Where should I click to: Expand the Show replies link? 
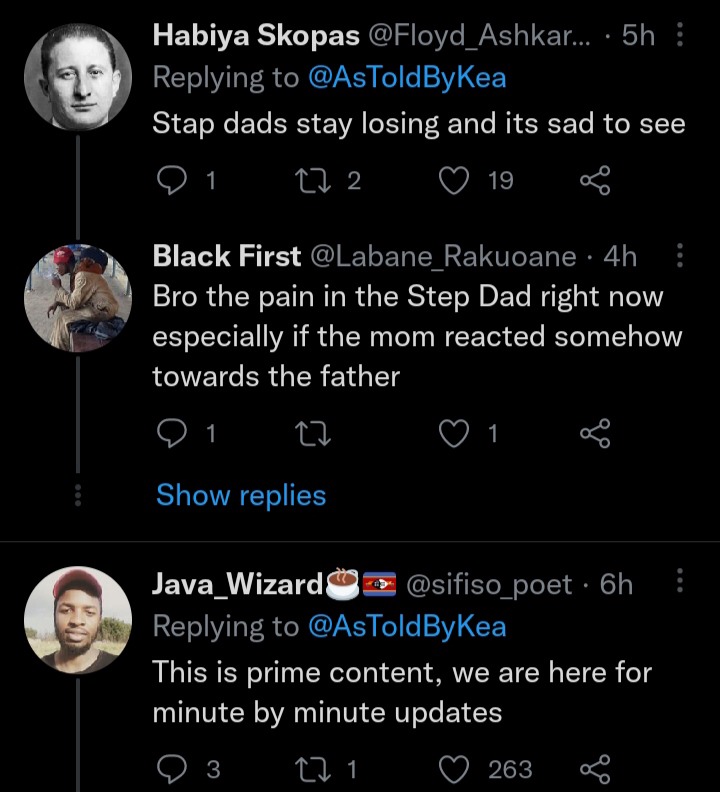coord(241,495)
